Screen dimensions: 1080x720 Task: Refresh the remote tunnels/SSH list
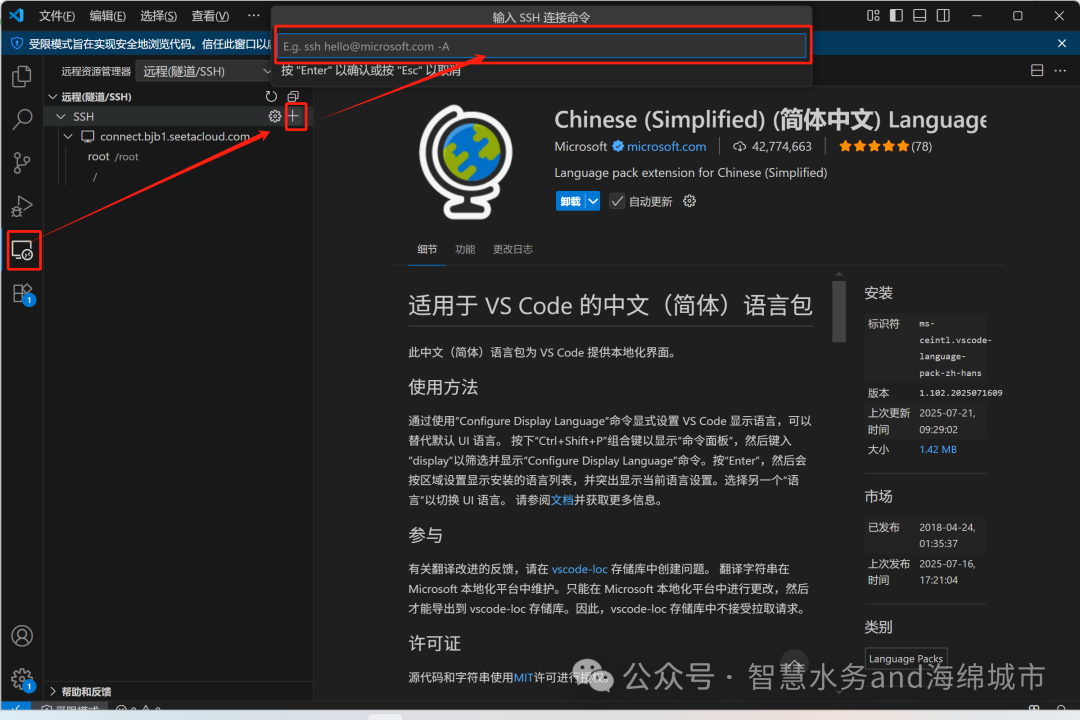tap(271, 96)
